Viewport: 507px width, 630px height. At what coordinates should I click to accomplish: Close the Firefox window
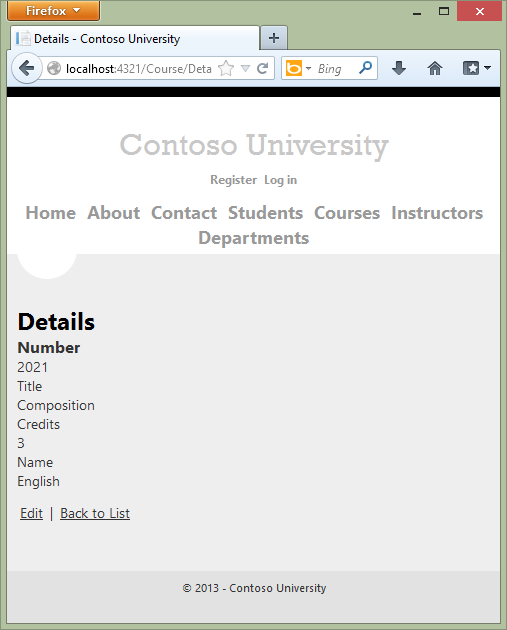pos(480,11)
